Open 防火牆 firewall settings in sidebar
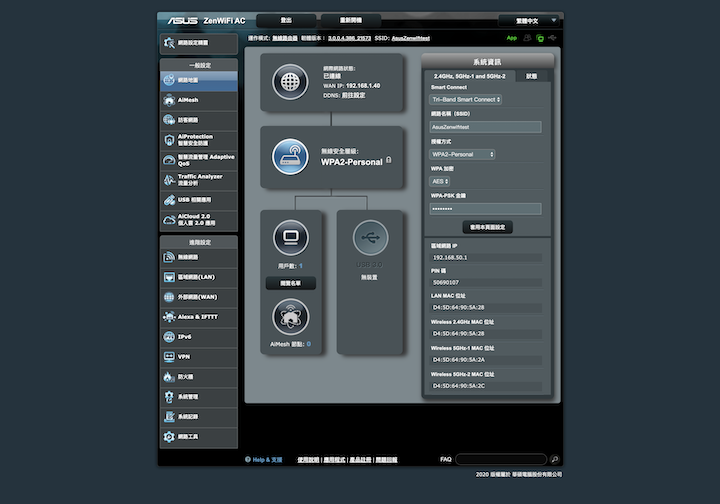720x504 pixels. (x=199, y=377)
